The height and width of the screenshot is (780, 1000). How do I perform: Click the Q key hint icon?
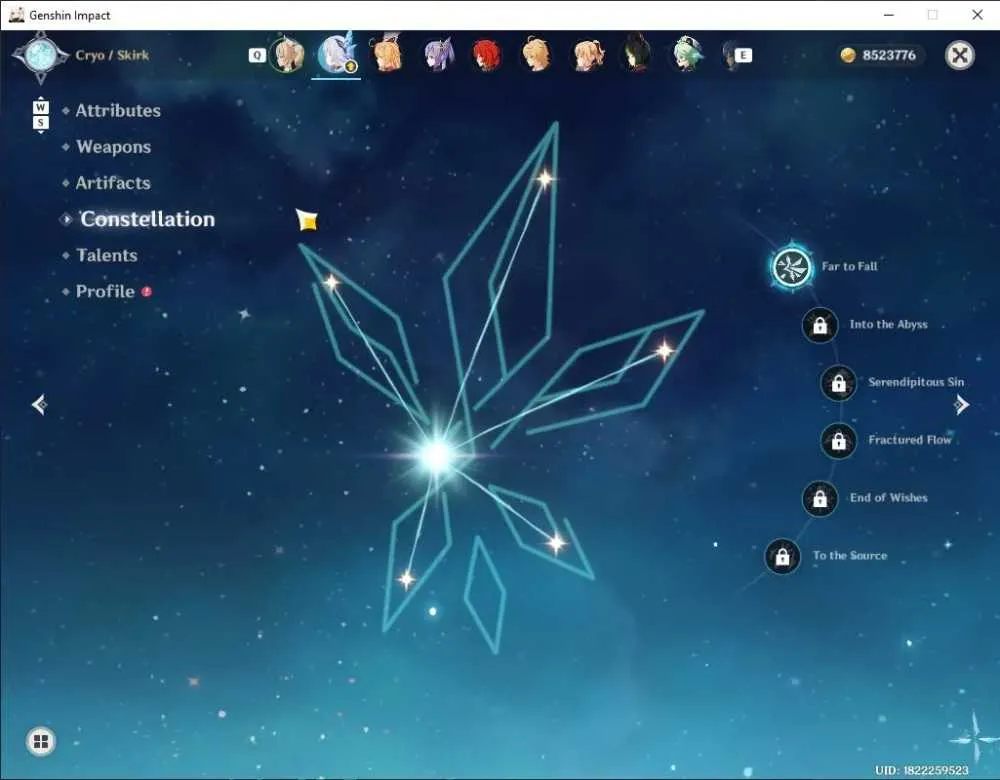(257, 55)
